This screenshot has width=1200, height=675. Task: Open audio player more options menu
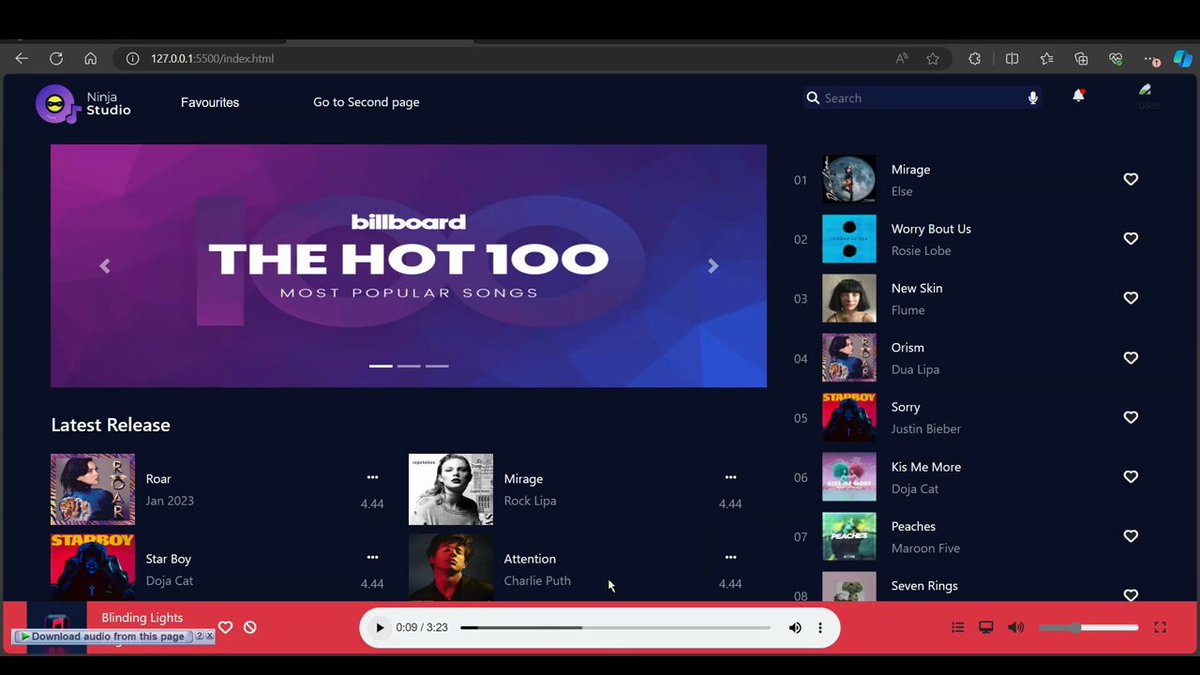pos(820,628)
